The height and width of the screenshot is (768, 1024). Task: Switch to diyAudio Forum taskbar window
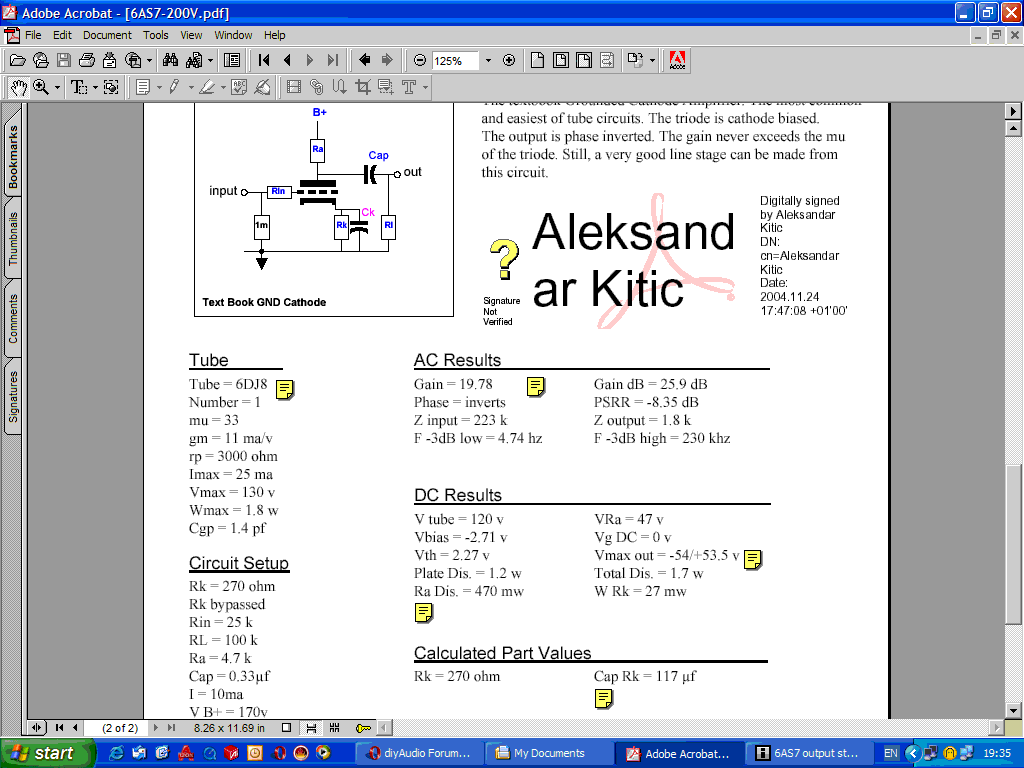pos(419,753)
